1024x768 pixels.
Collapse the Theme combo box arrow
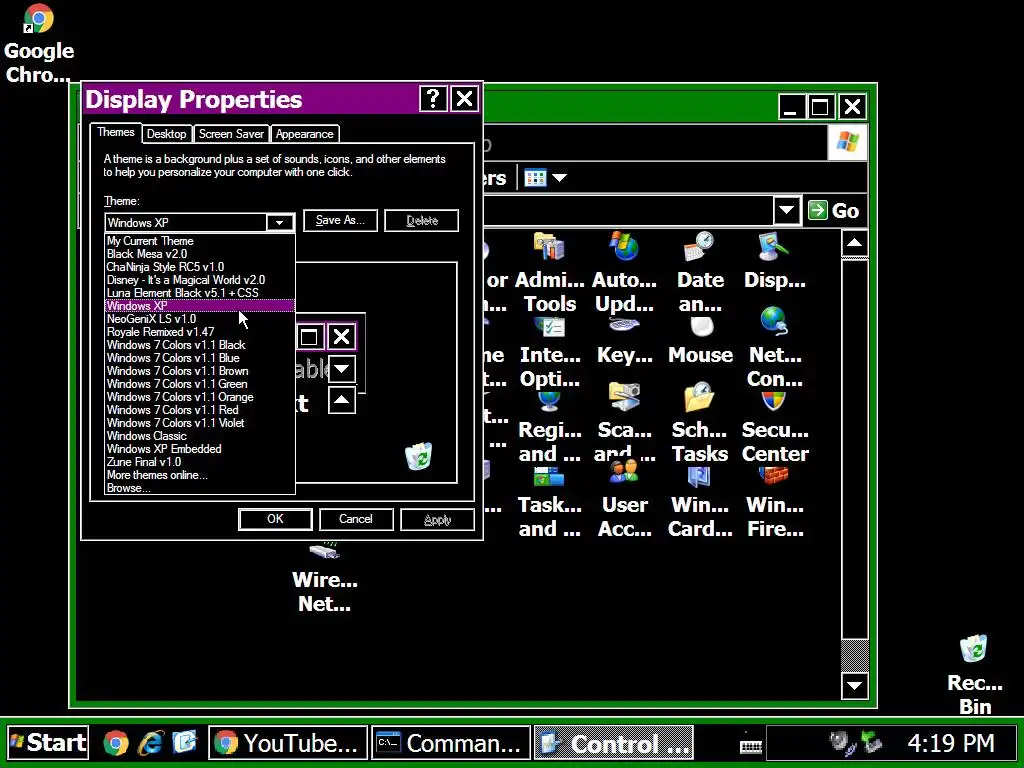coord(280,223)
